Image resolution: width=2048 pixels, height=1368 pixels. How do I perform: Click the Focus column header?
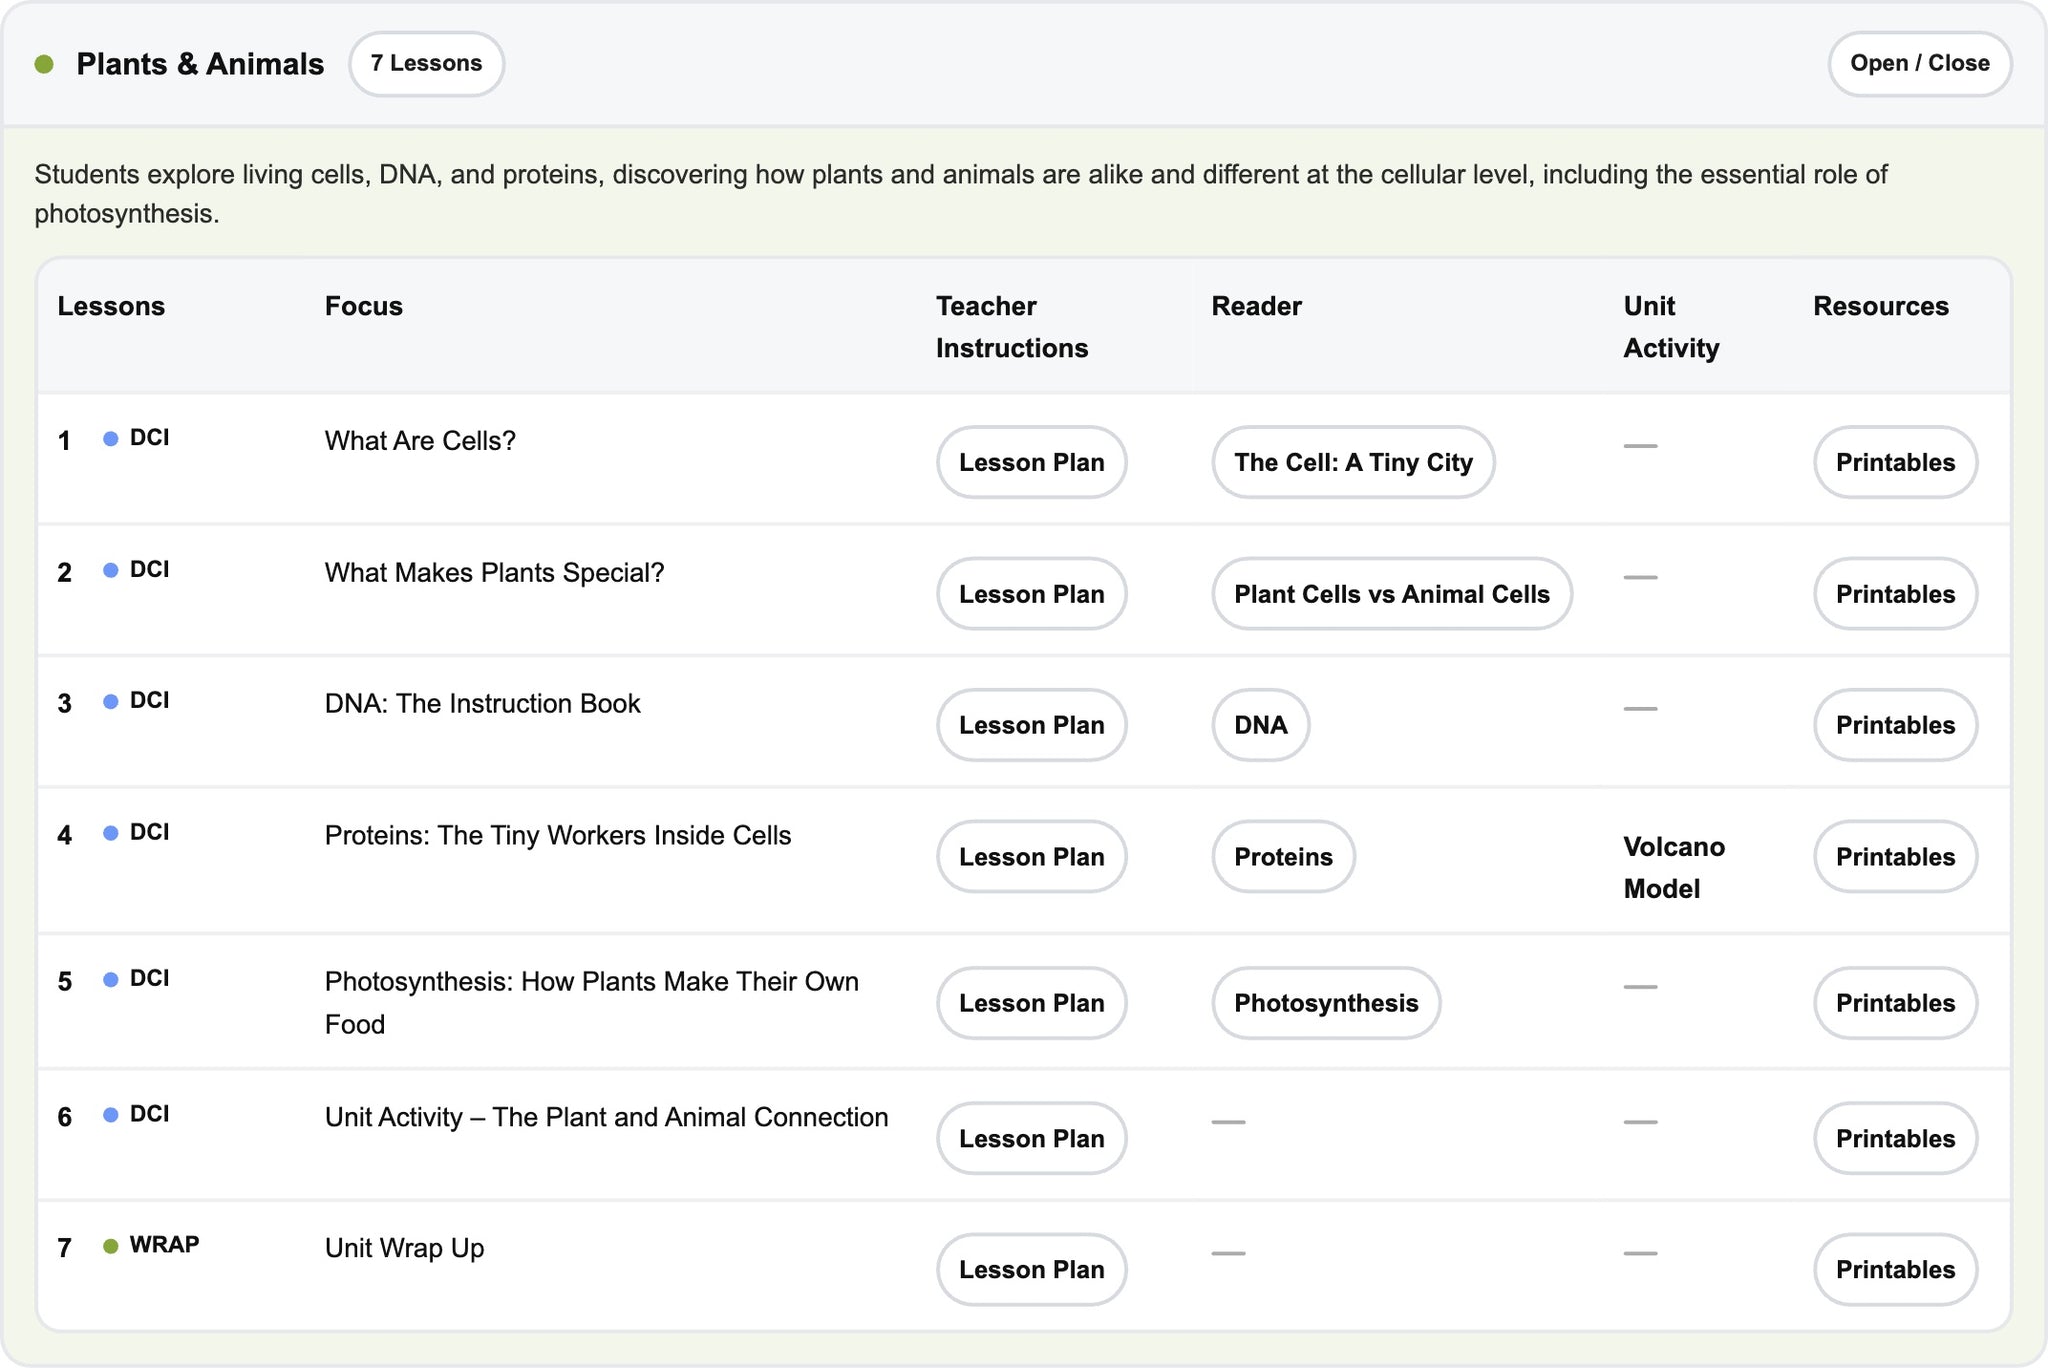coord(363,306)
